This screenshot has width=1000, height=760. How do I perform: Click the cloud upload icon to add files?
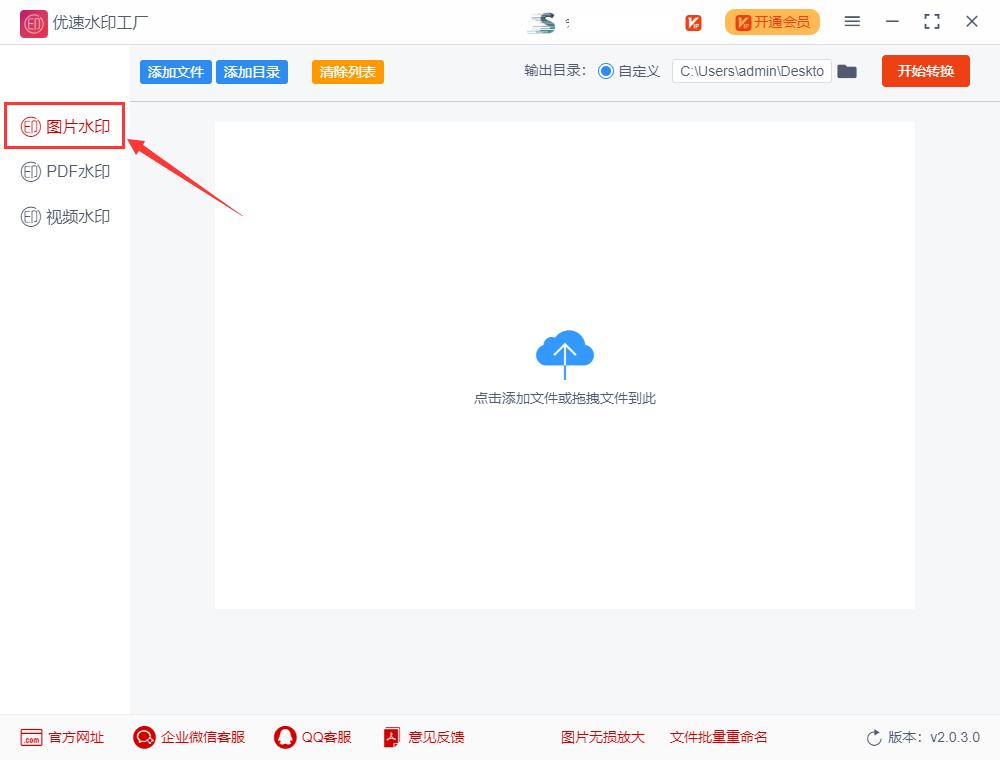click(565, 351)
